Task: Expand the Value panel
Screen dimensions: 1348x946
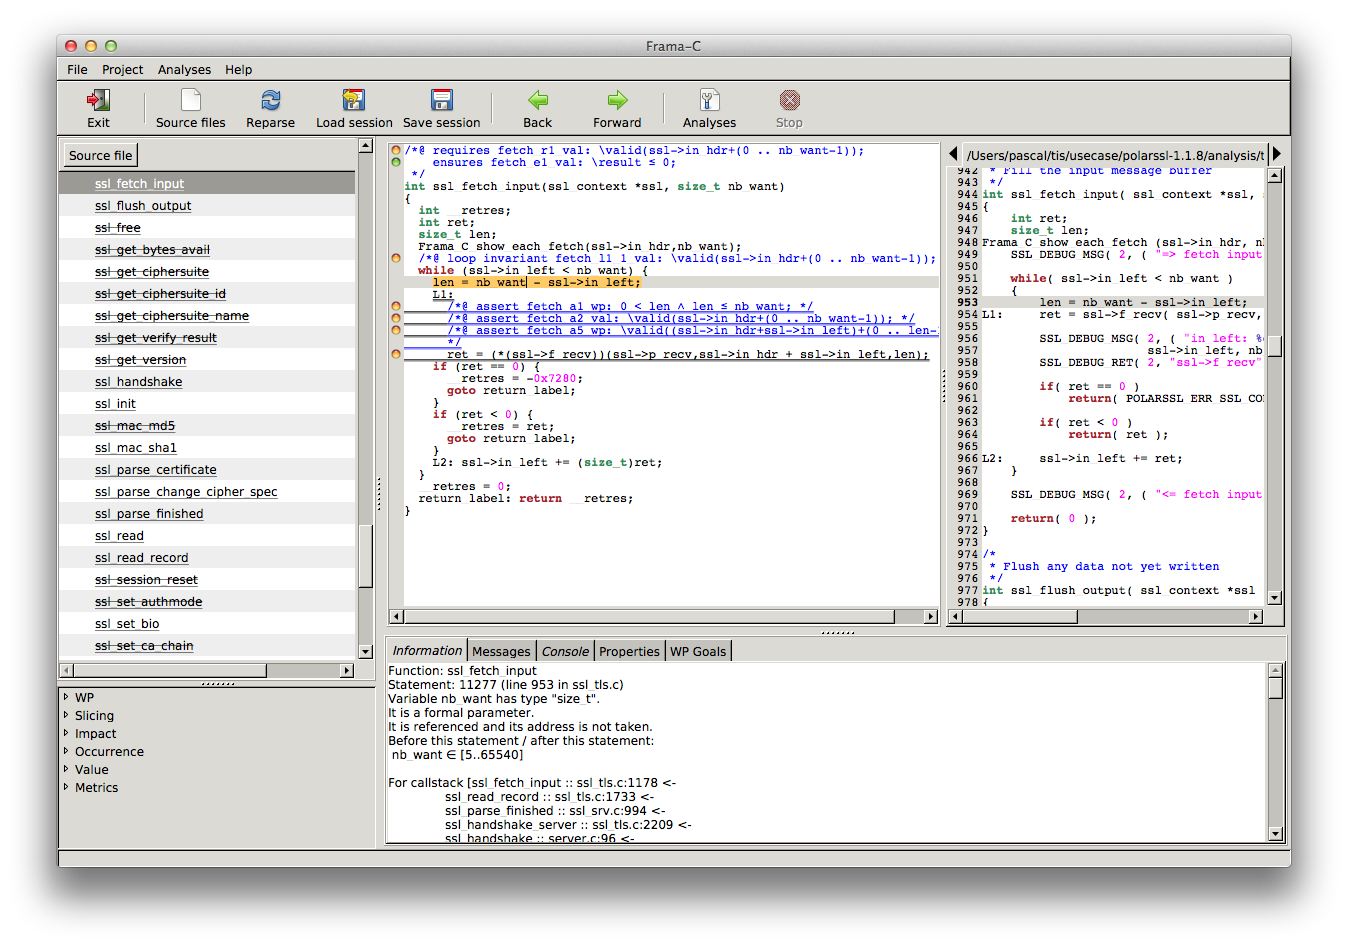Action: 66,769
